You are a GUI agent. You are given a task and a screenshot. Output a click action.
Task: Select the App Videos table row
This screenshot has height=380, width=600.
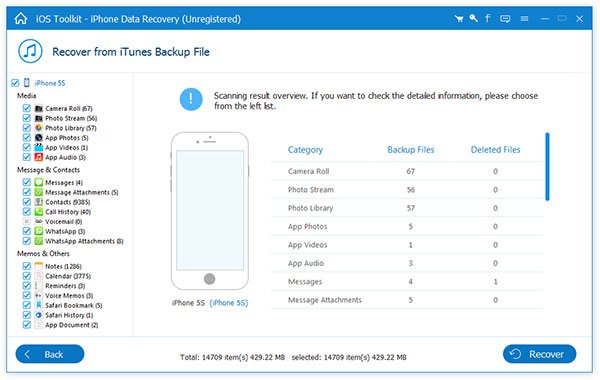(x=407, y=245)
